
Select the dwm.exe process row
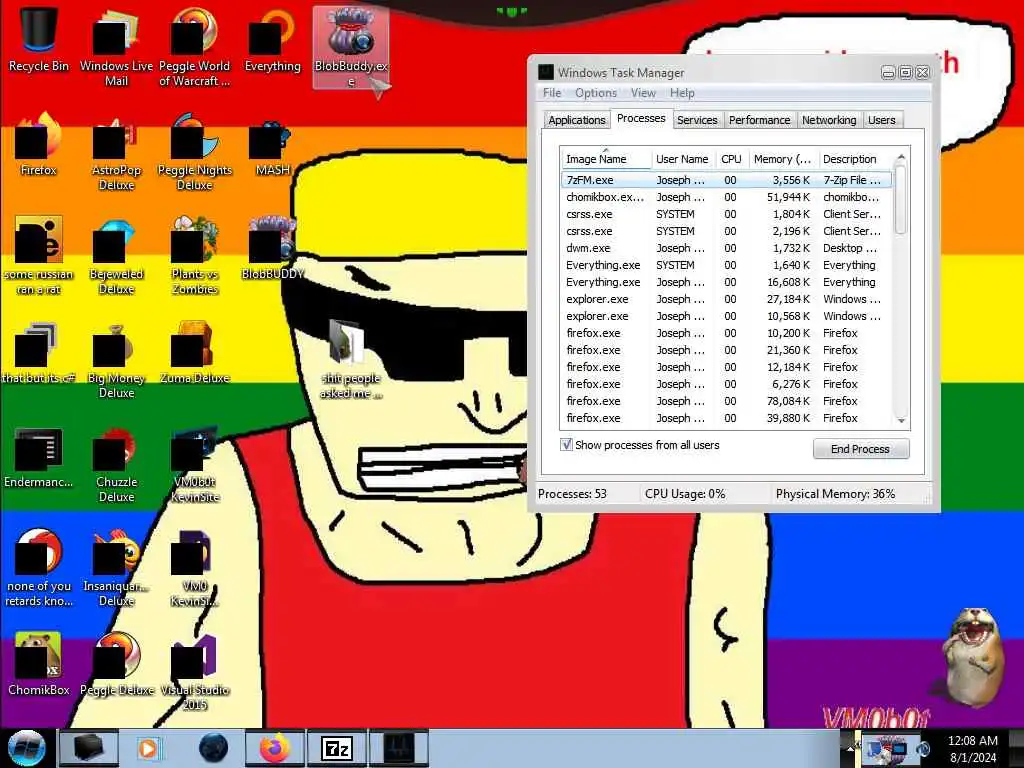[x=726, y=248]
